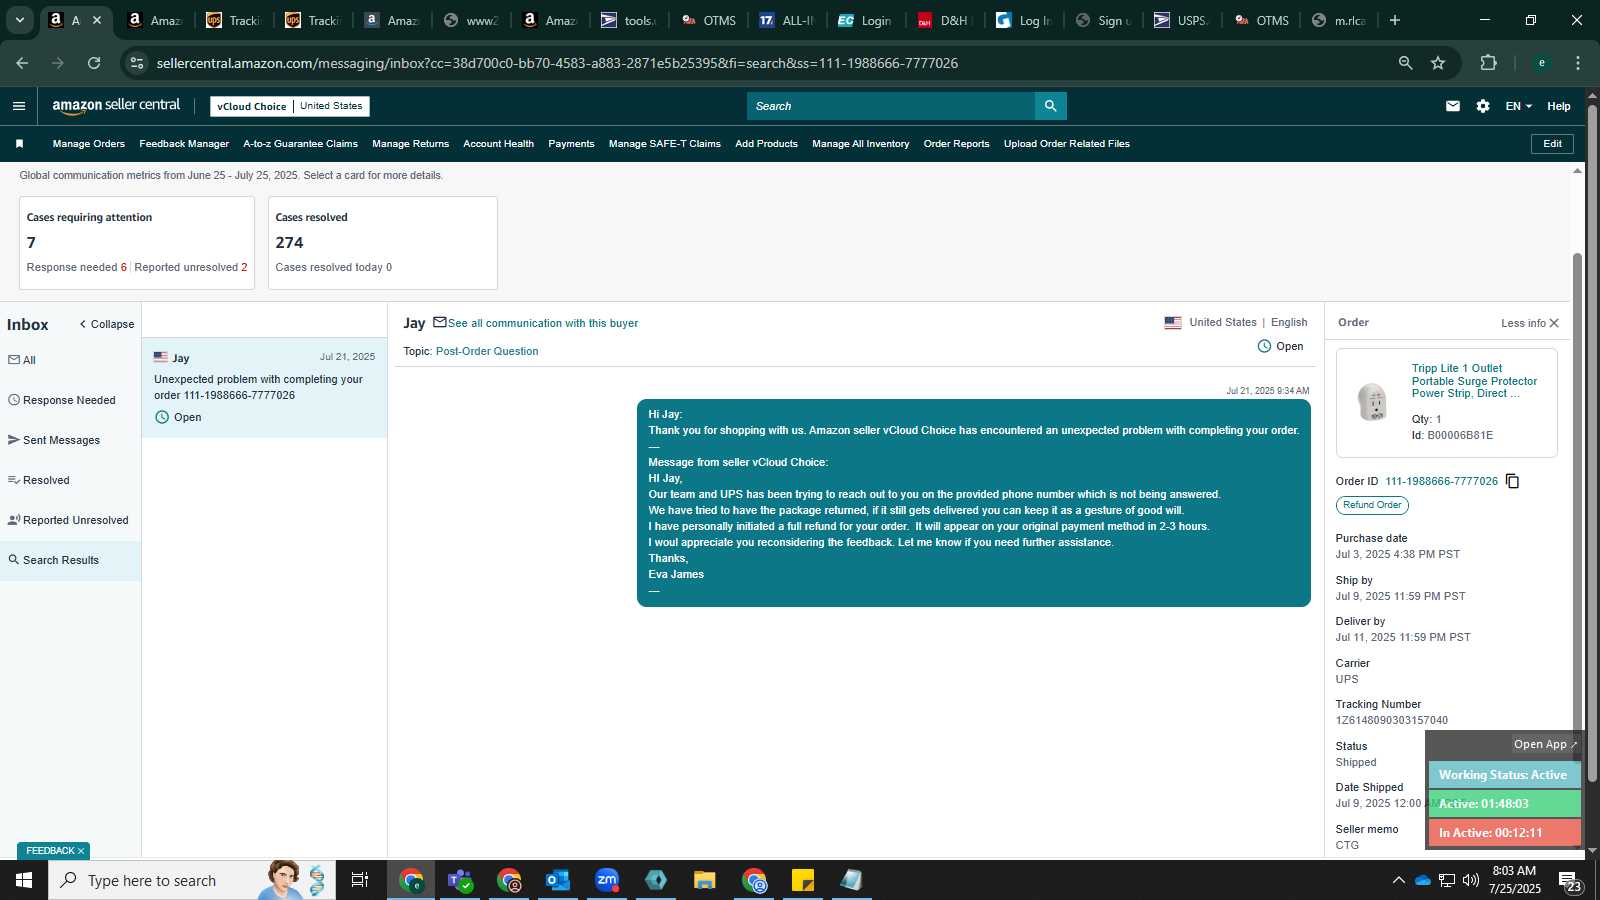Bookmark this page with star icon
The width and height of the screenshot is (1600, 900).
tap(1438, 63)
